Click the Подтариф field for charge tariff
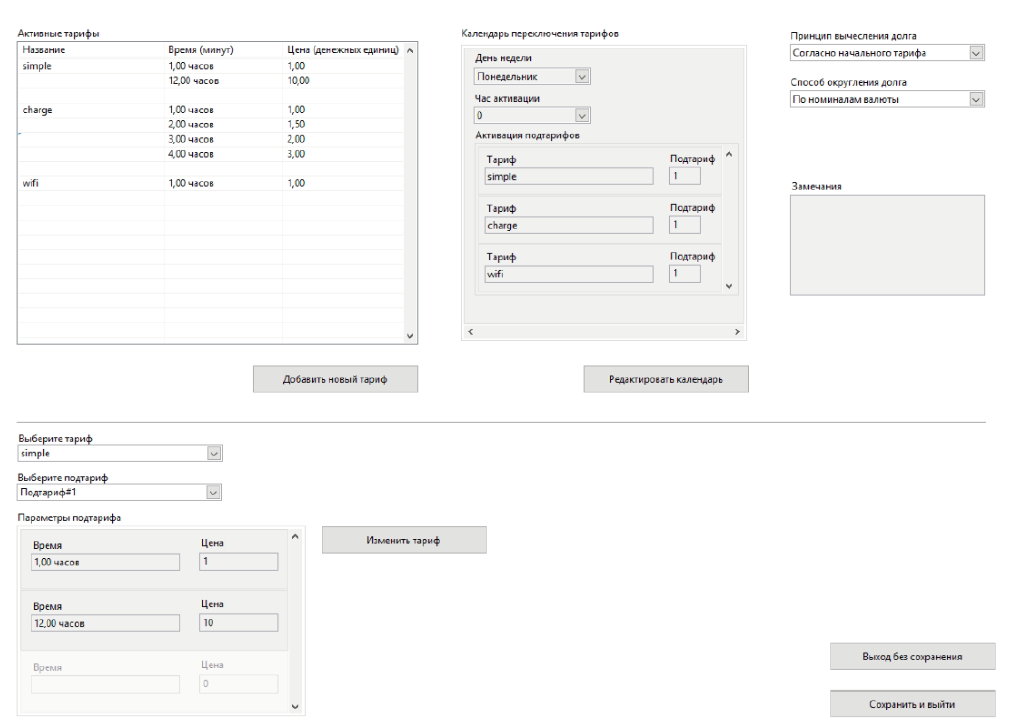This screenshot has width=1026, height=728. (684, 225)
